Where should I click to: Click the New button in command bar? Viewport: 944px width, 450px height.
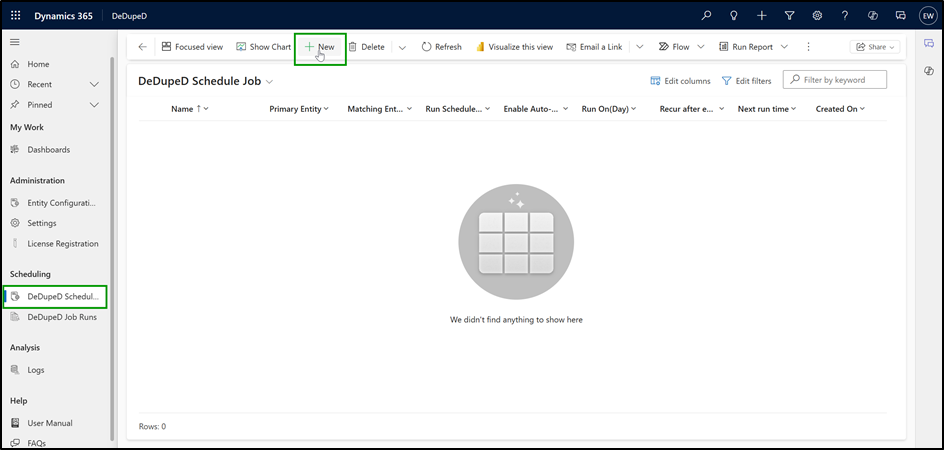point(320,47)
